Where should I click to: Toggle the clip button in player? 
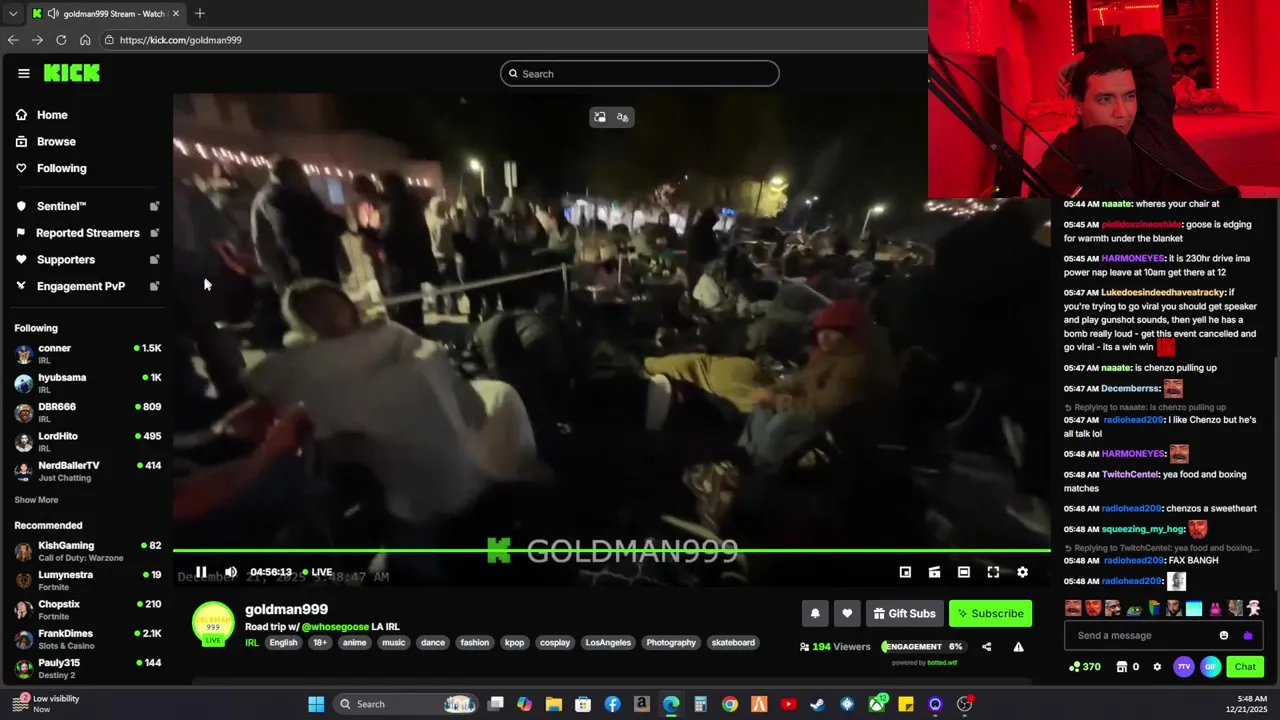tap(934, 572)
